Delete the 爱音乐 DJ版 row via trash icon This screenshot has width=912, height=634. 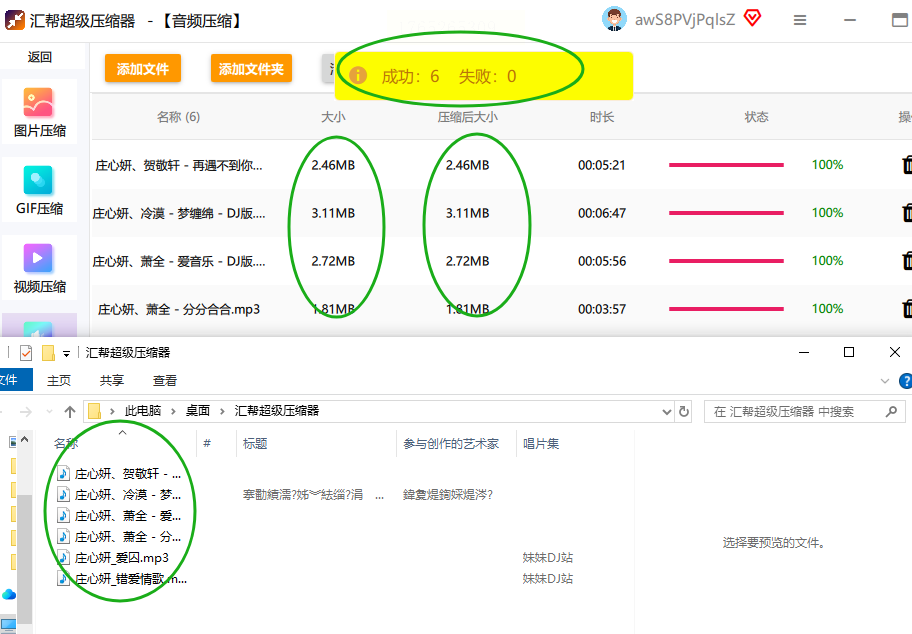[907, 261]
